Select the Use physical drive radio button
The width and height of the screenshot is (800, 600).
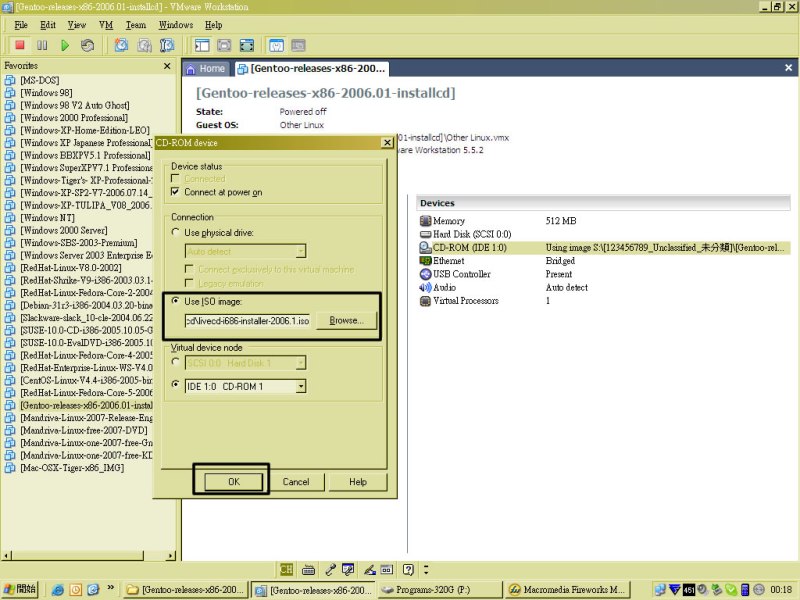[x=175, y=232]
